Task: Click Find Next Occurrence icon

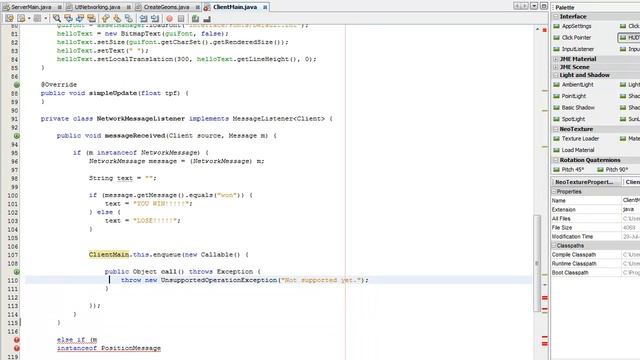Action: pyautogui.click(x=80, y=18)
